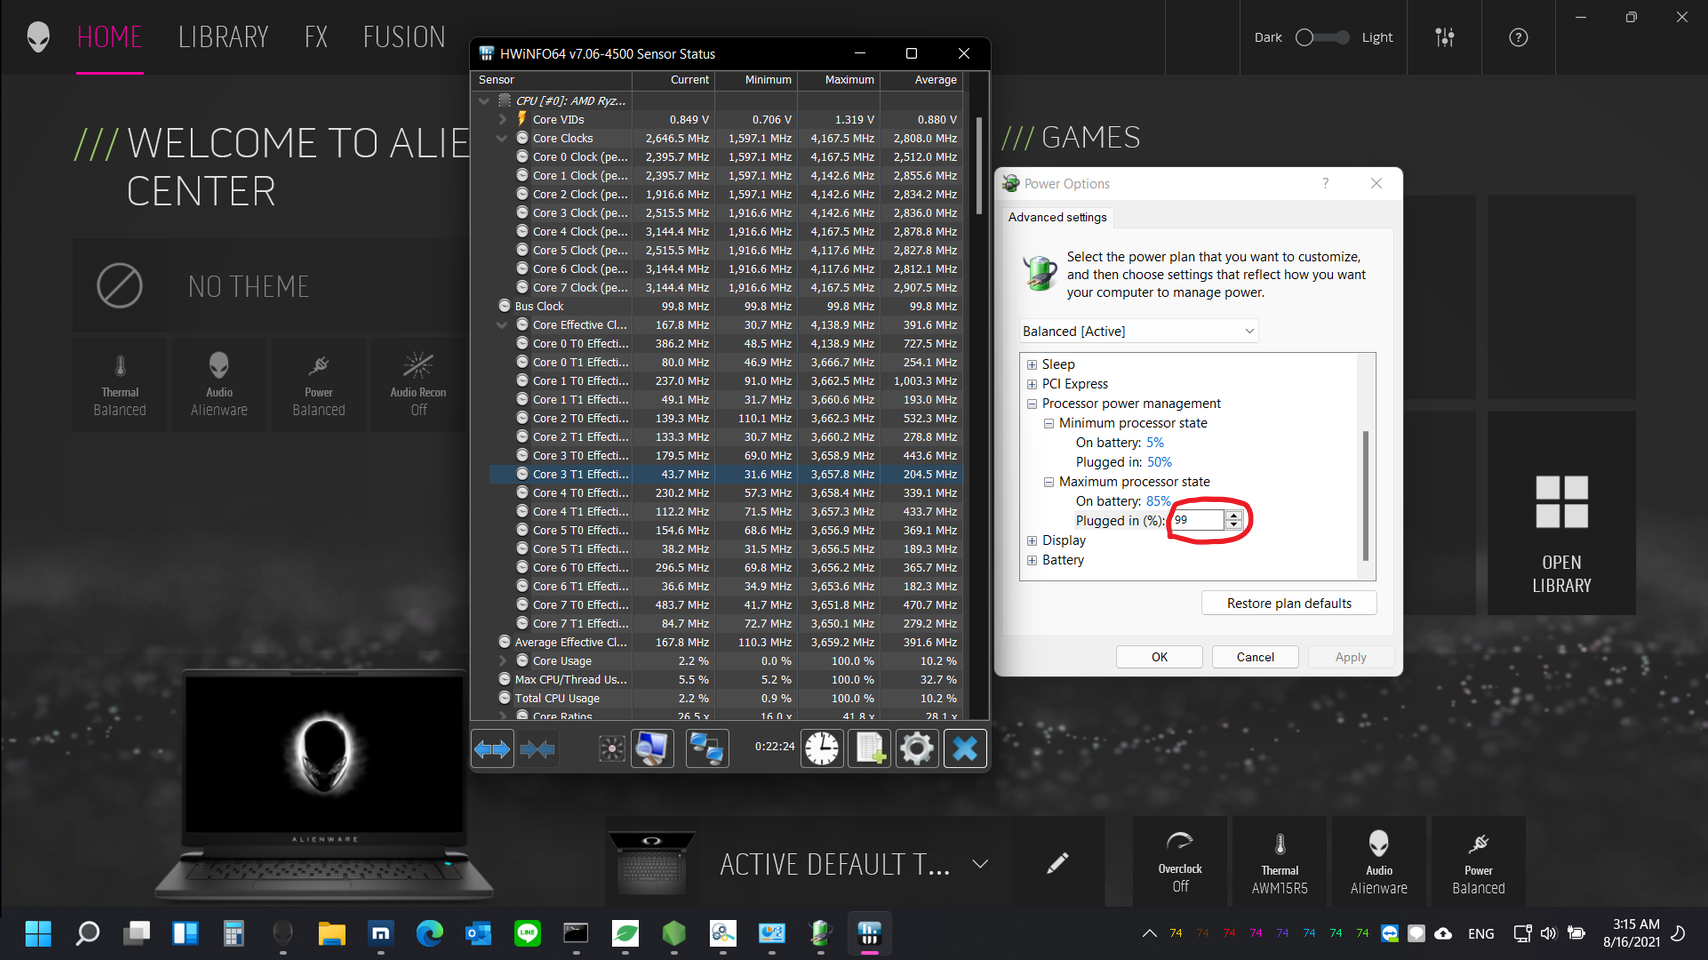
Task: Click Alienware head logo in header
Action: (x=38, y=37)
